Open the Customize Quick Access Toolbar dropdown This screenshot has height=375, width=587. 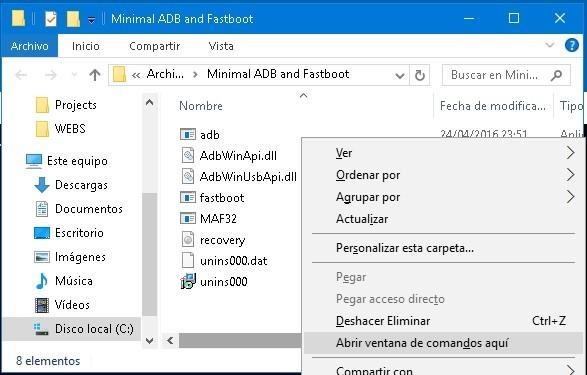[x=91, y=19]
